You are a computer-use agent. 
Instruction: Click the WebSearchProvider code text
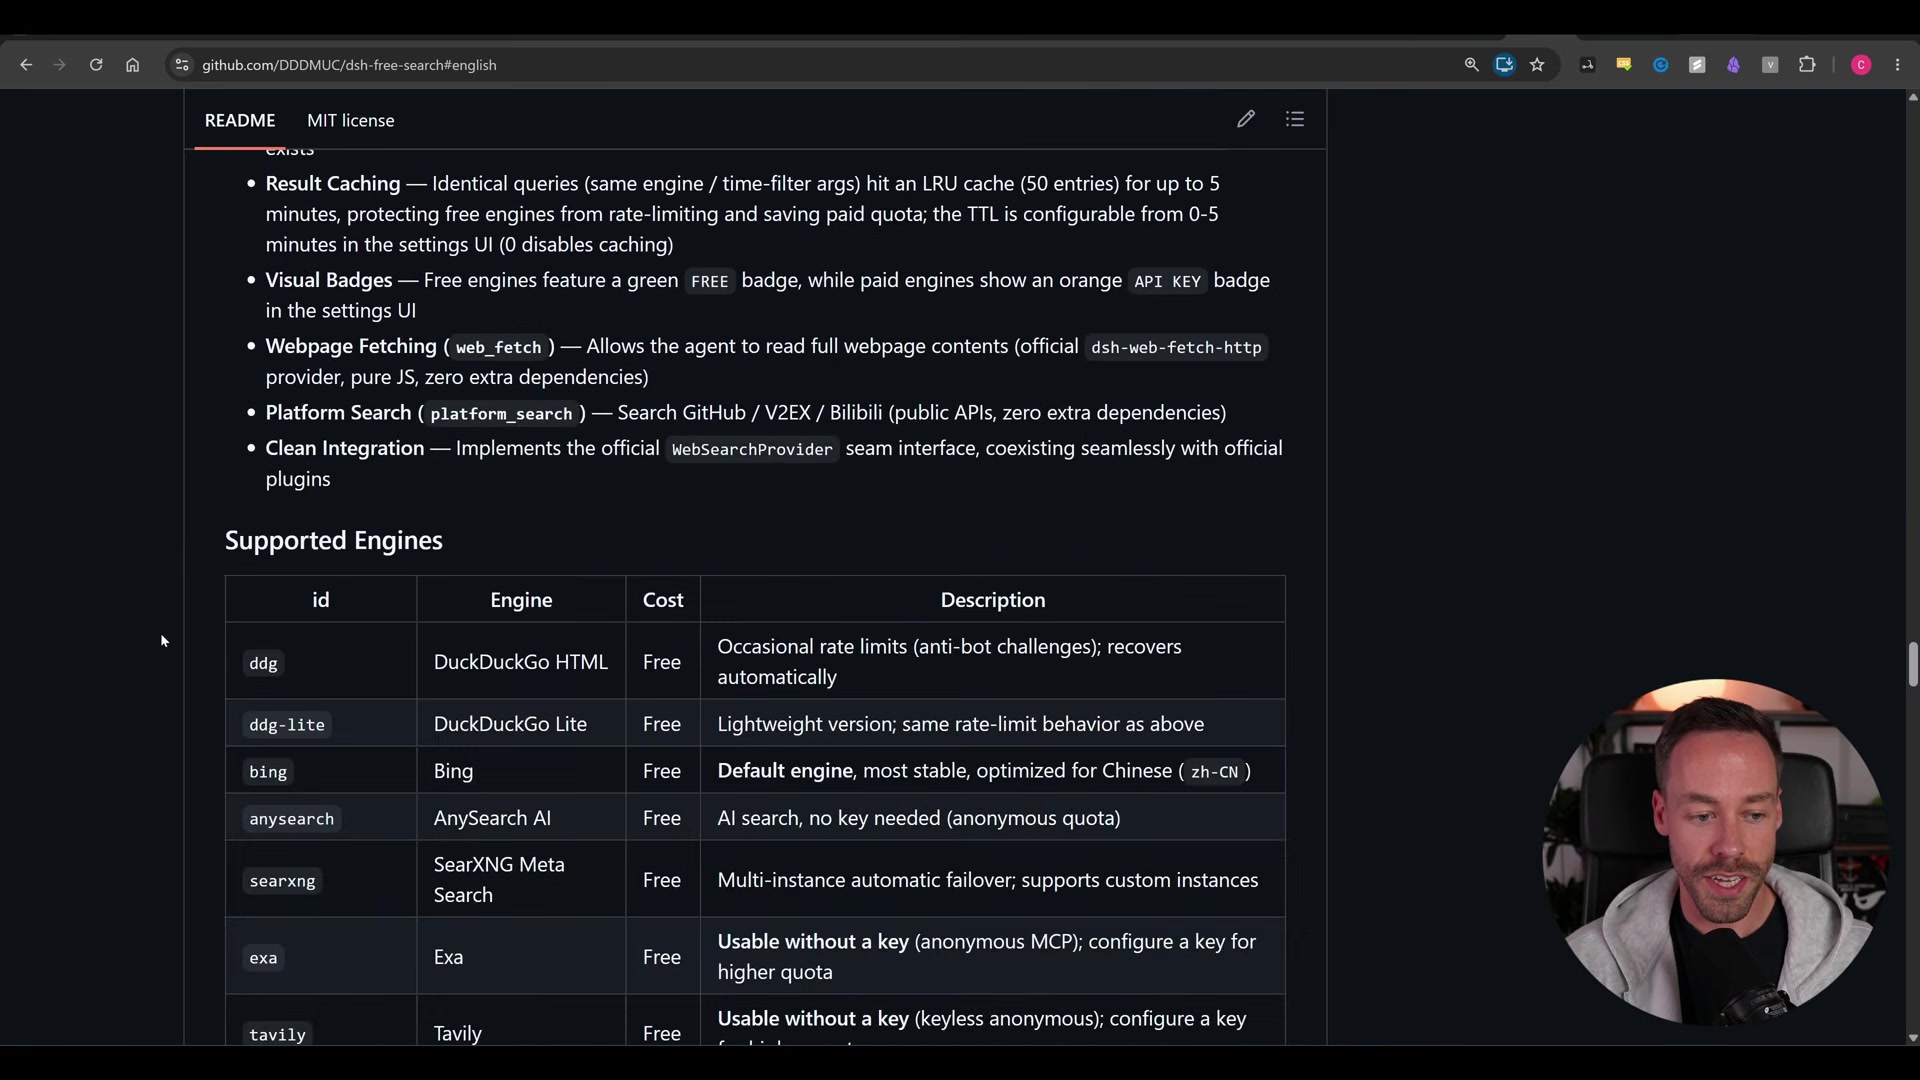click(x=752, y=449)
